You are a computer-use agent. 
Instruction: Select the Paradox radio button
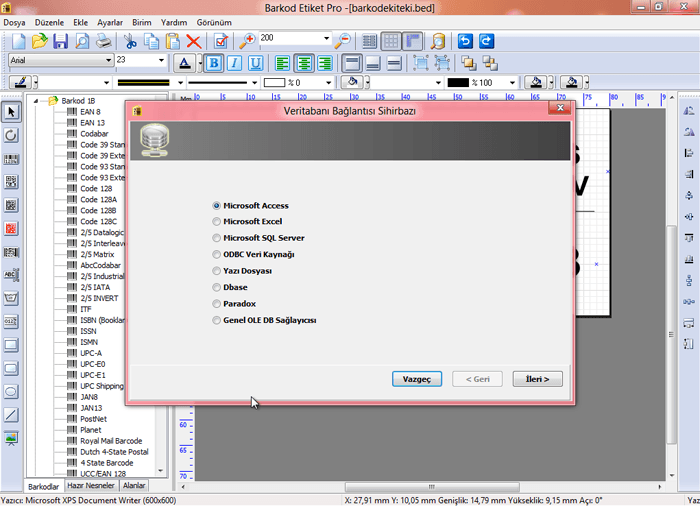click(217, 304)
